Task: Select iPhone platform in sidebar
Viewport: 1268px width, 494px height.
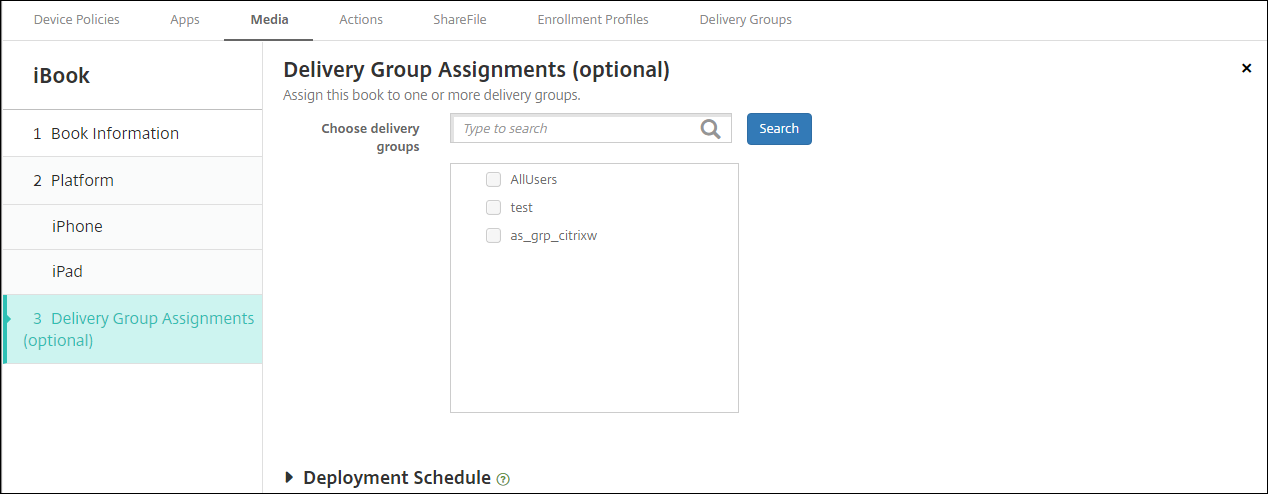Action: (77, 227)
